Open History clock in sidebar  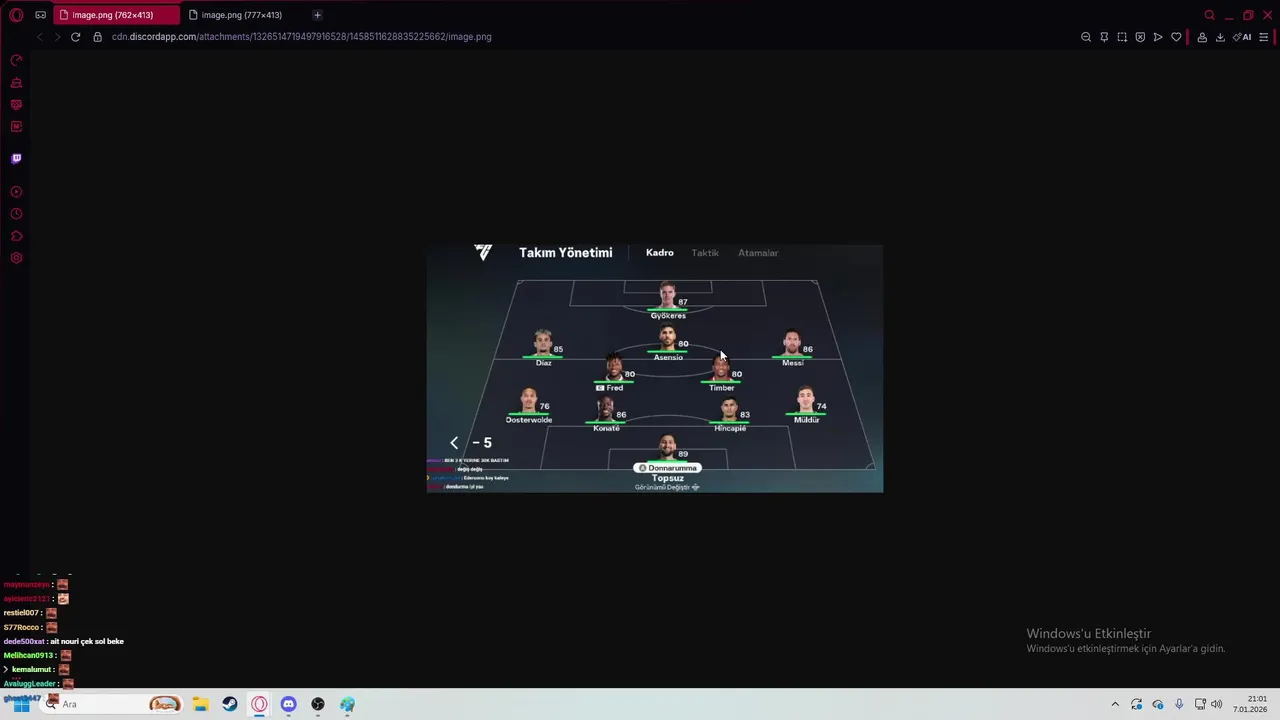16,214
